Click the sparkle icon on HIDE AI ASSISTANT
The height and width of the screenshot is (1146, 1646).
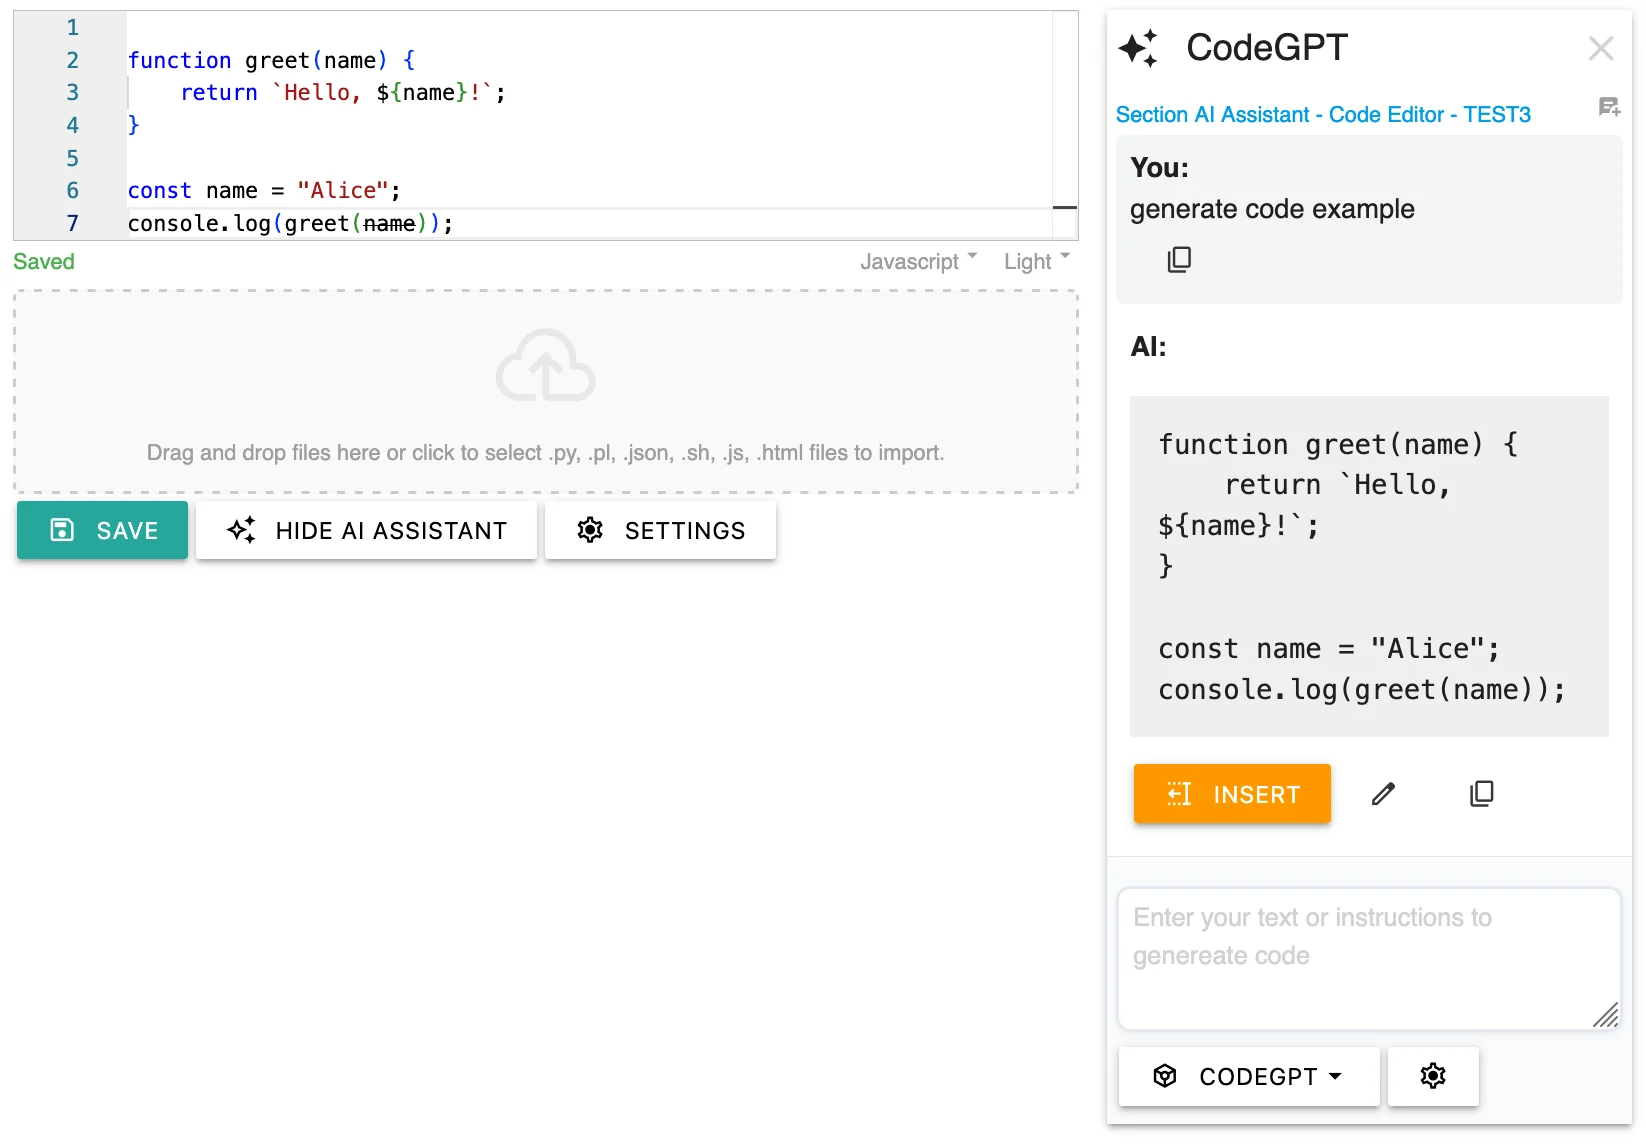point(240,530)
